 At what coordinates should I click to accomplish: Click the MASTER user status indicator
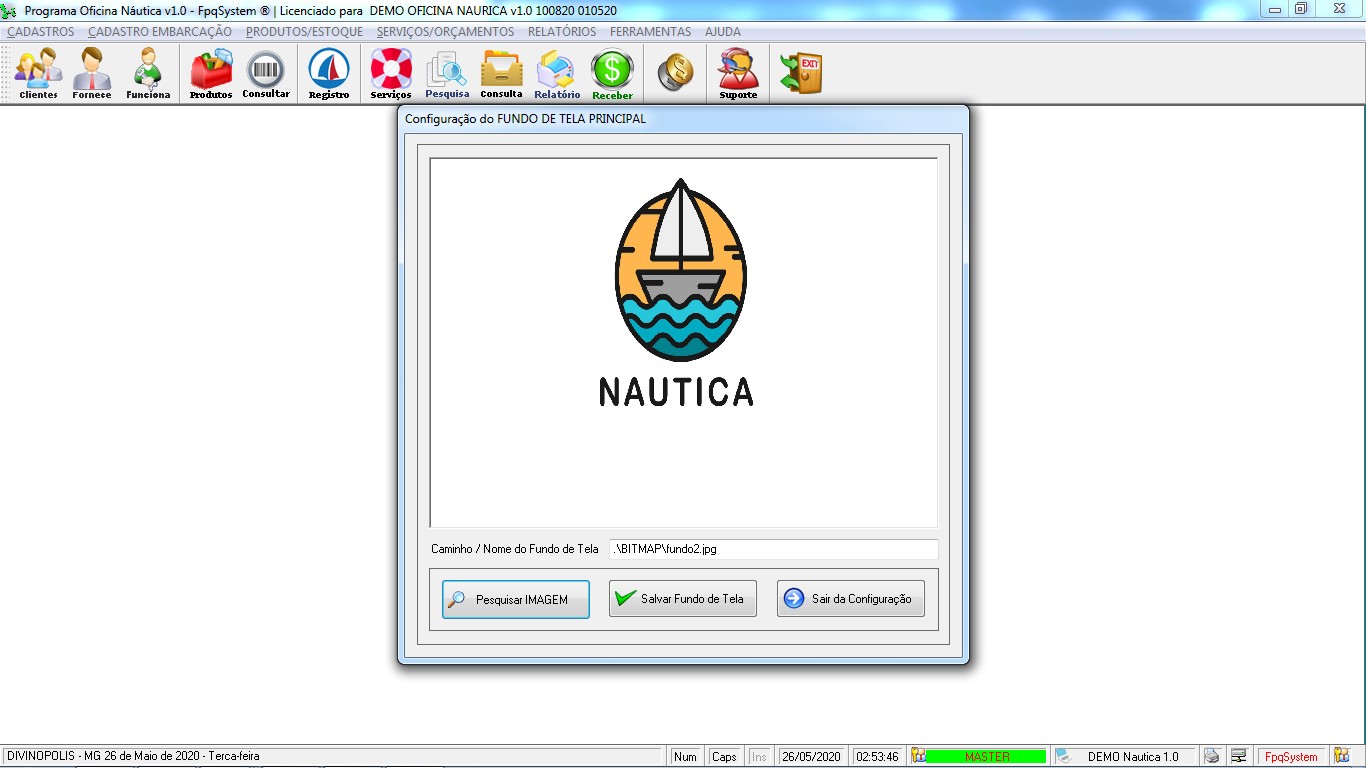pyautogui.click(x=986, y=756)
